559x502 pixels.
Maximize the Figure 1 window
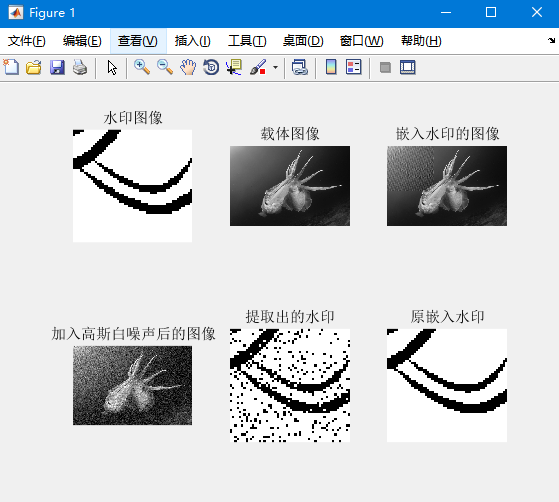(491, 13)
